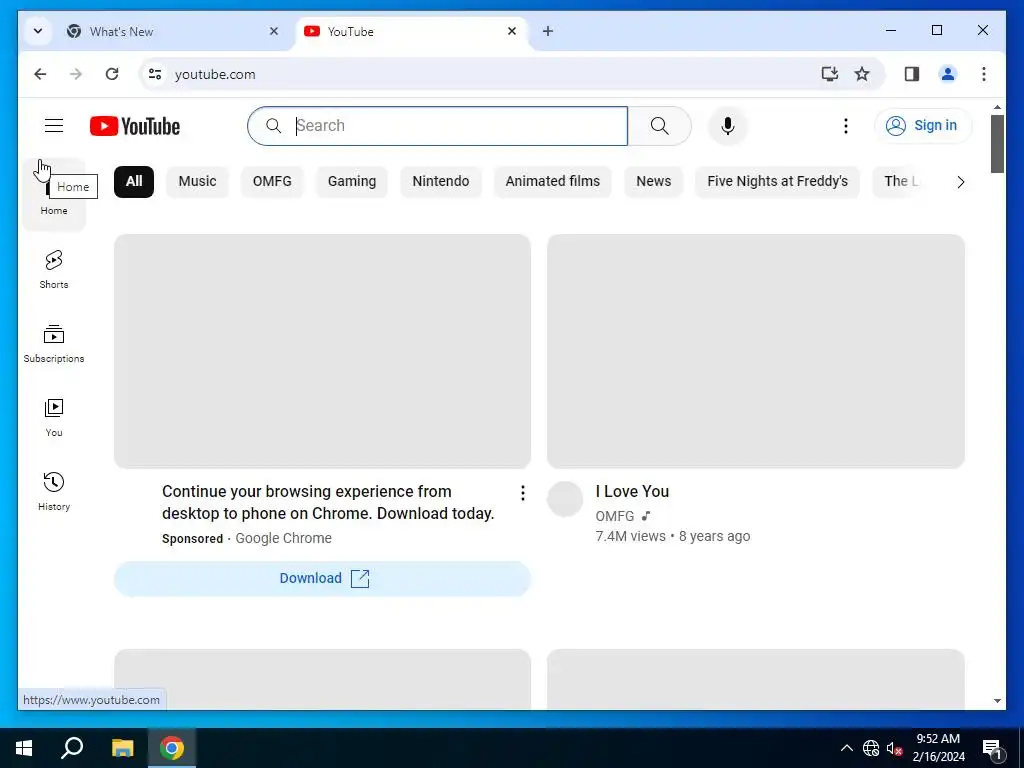The height and width of the screenshot is (768, 1024).
Task: Open Windows Start menu
Action: coord(24,748)
